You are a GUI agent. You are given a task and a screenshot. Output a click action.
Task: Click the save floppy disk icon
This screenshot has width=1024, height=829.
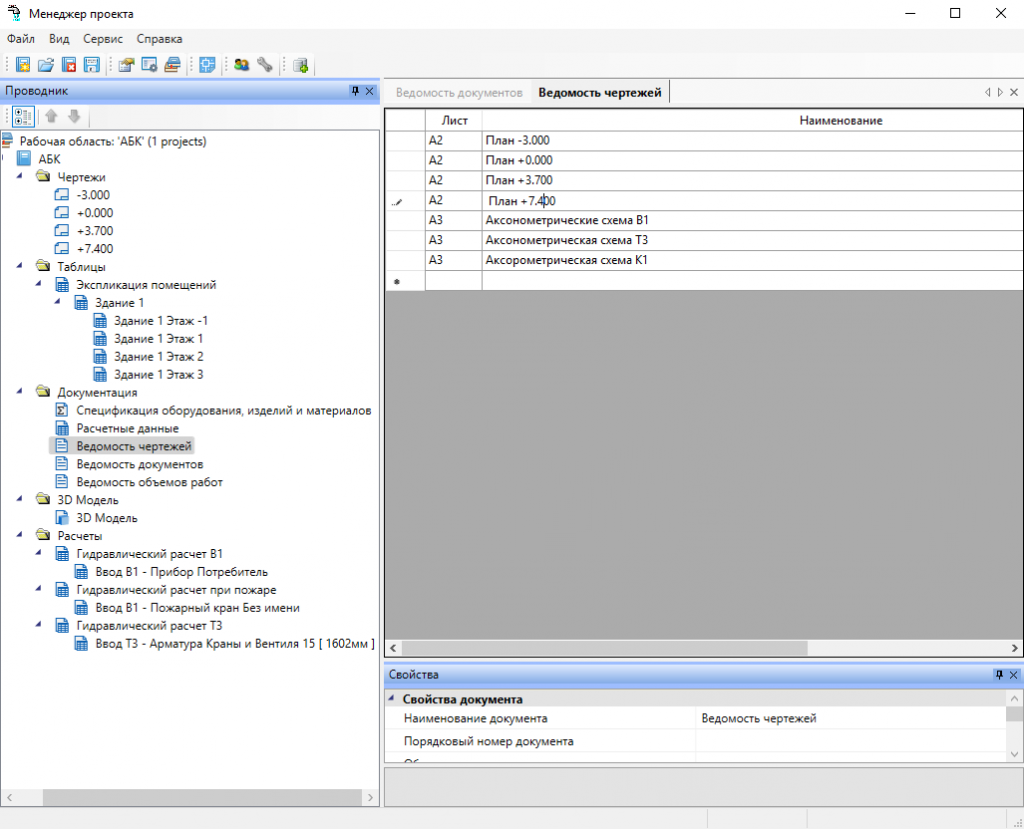coord(92,65)
